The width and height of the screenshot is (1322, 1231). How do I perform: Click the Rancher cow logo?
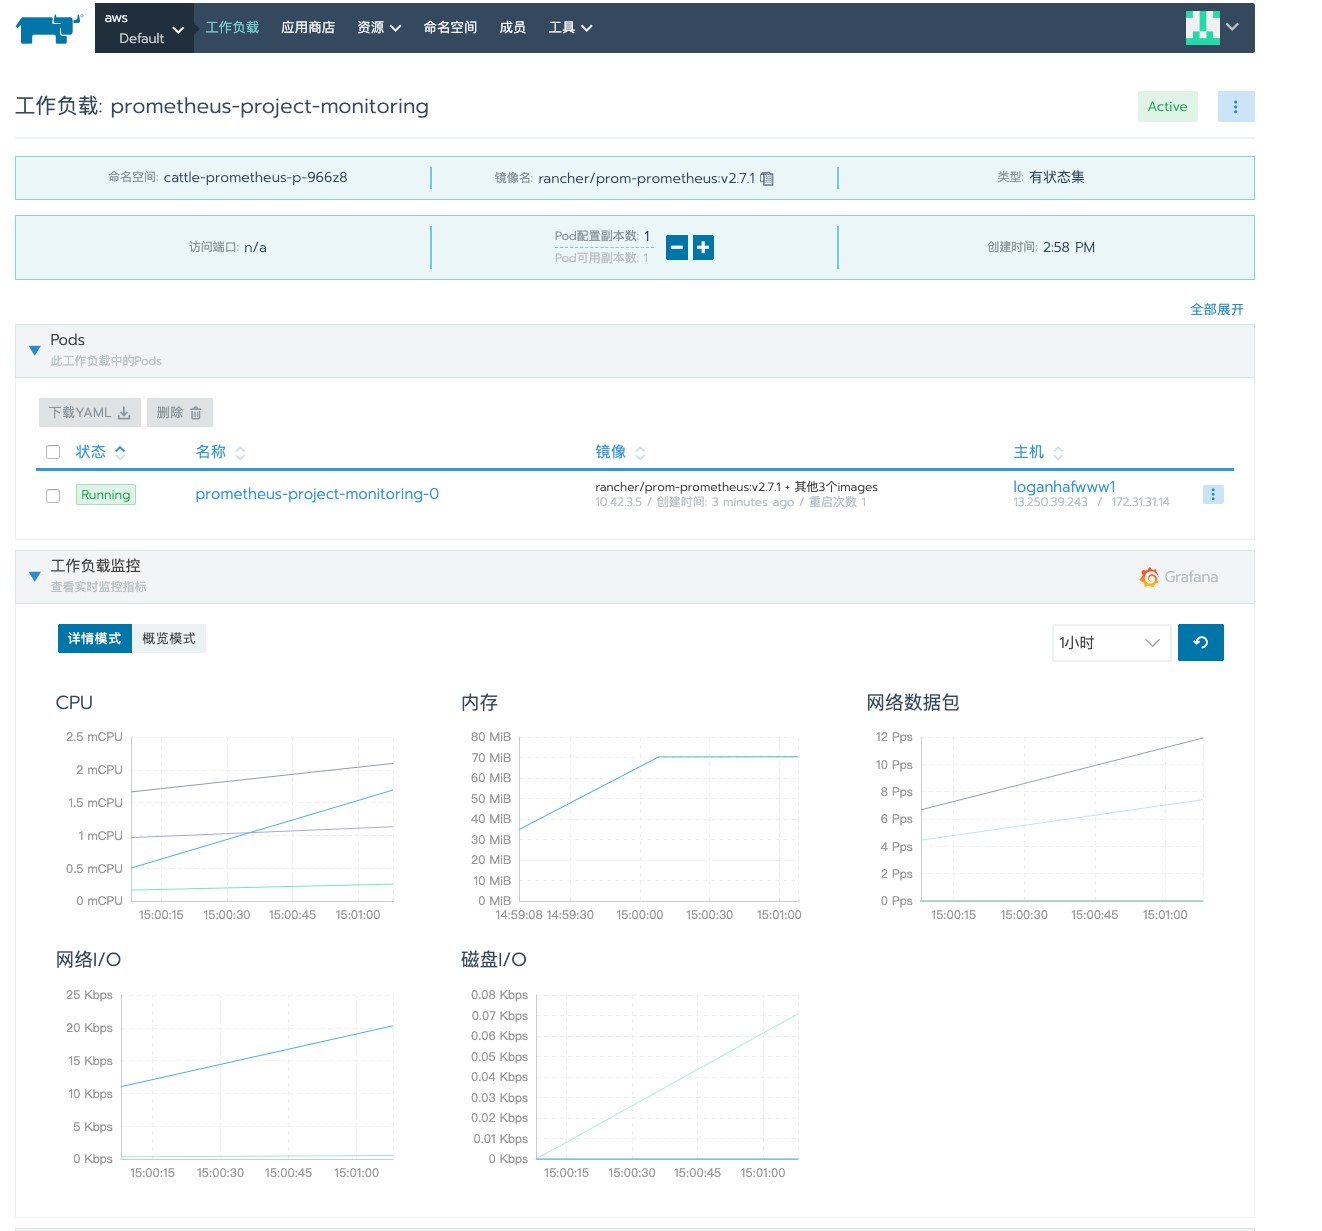click(48, 28)
